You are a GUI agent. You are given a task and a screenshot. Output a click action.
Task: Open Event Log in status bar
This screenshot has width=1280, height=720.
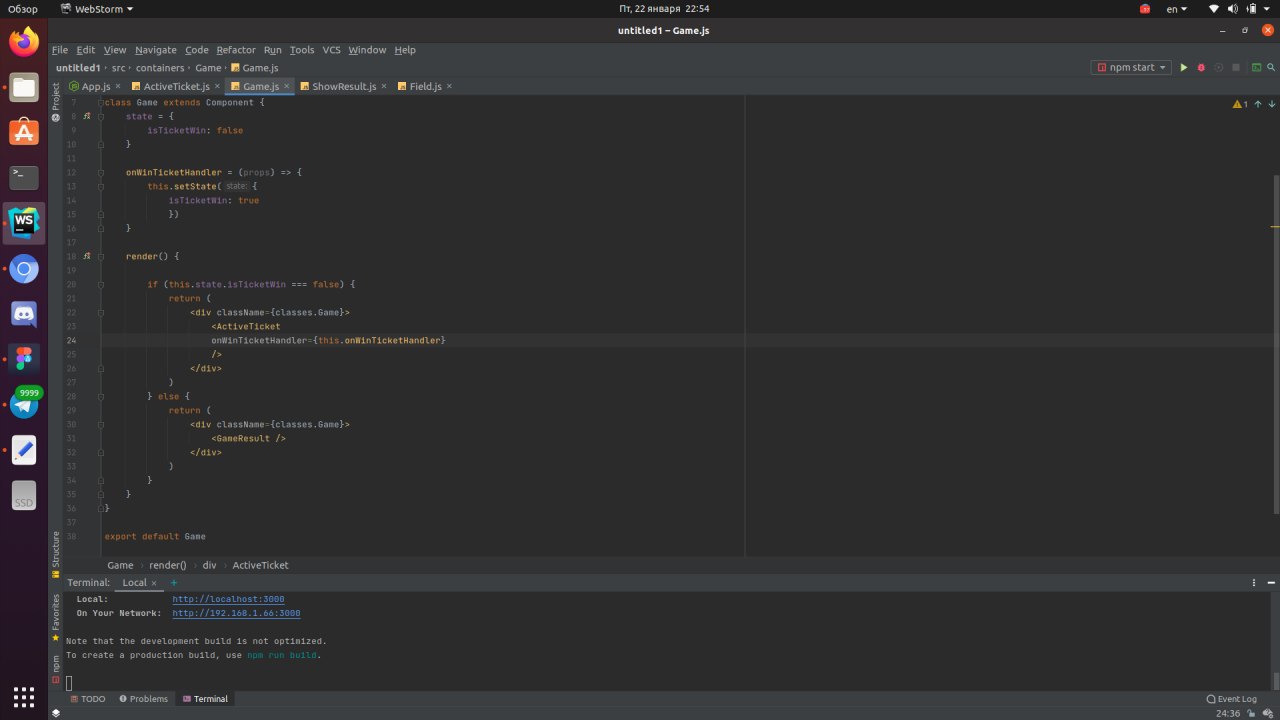[x=1232, y=699]
